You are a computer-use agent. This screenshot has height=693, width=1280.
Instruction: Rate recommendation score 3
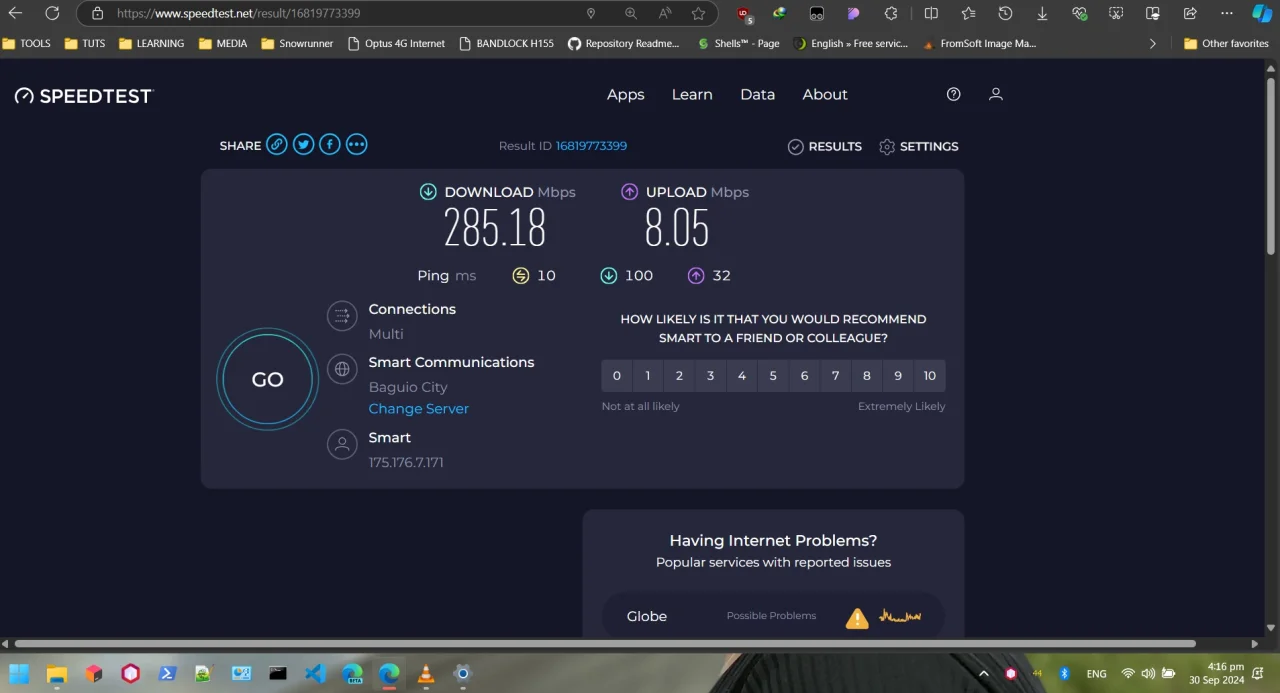click(x=710, y=376)
